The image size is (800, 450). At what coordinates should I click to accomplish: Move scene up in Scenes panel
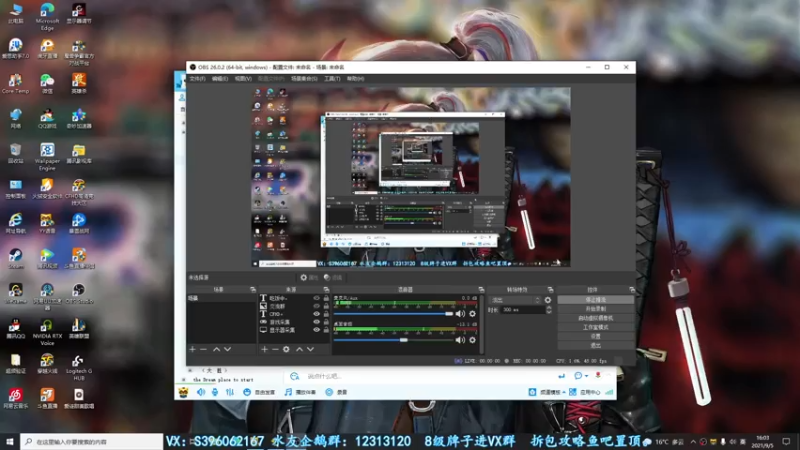pos(216,349)
